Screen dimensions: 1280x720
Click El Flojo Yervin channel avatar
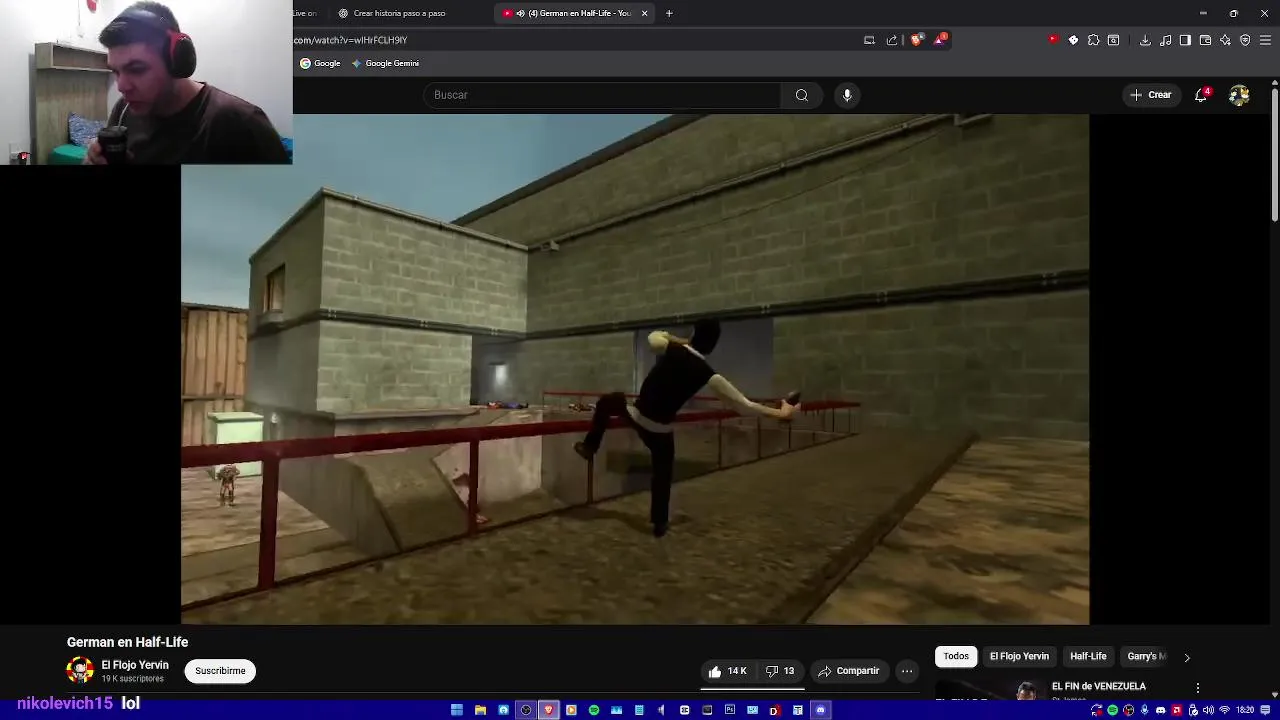coord(80,670)
